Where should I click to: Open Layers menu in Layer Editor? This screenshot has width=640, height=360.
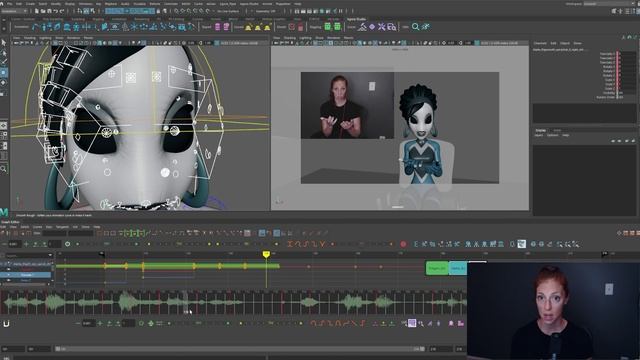(539, 135)
